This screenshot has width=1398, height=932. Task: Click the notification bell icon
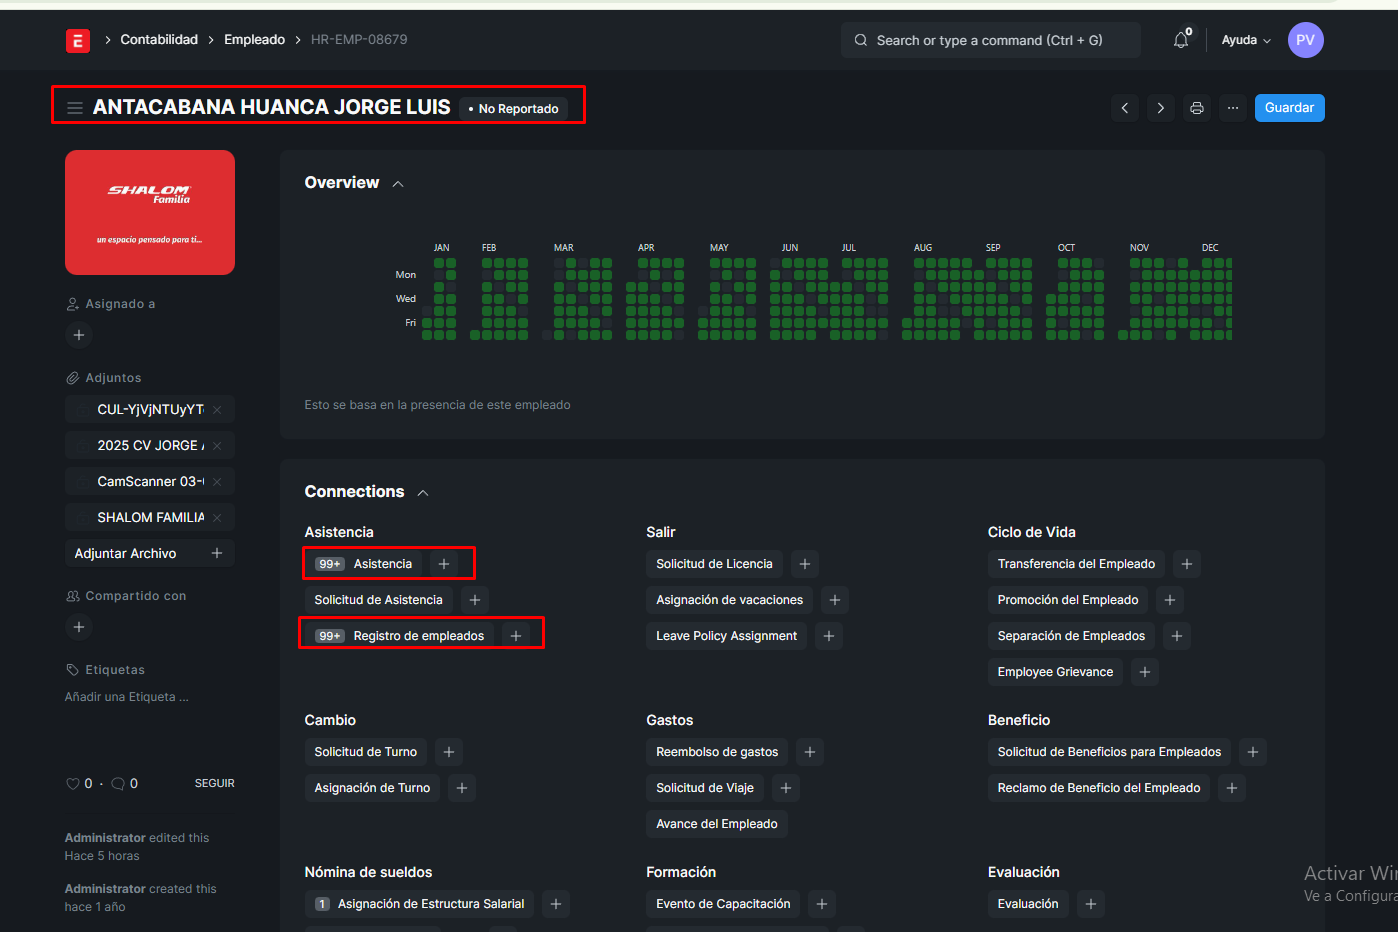[x=1181, y=40]
